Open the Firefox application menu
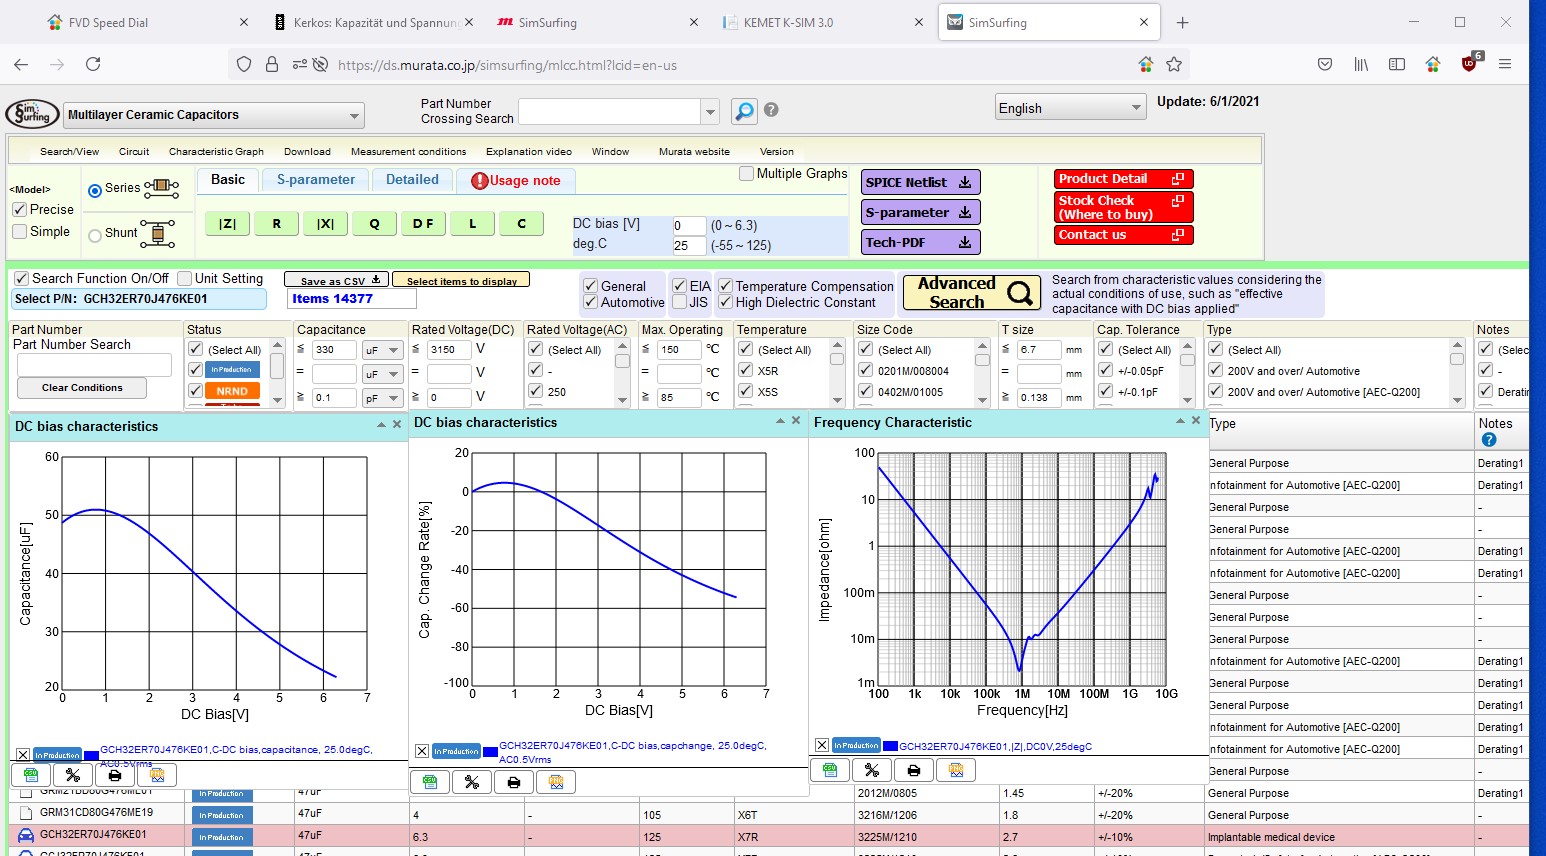This screenshot has width=1546, height=856. coord(1505,64)
